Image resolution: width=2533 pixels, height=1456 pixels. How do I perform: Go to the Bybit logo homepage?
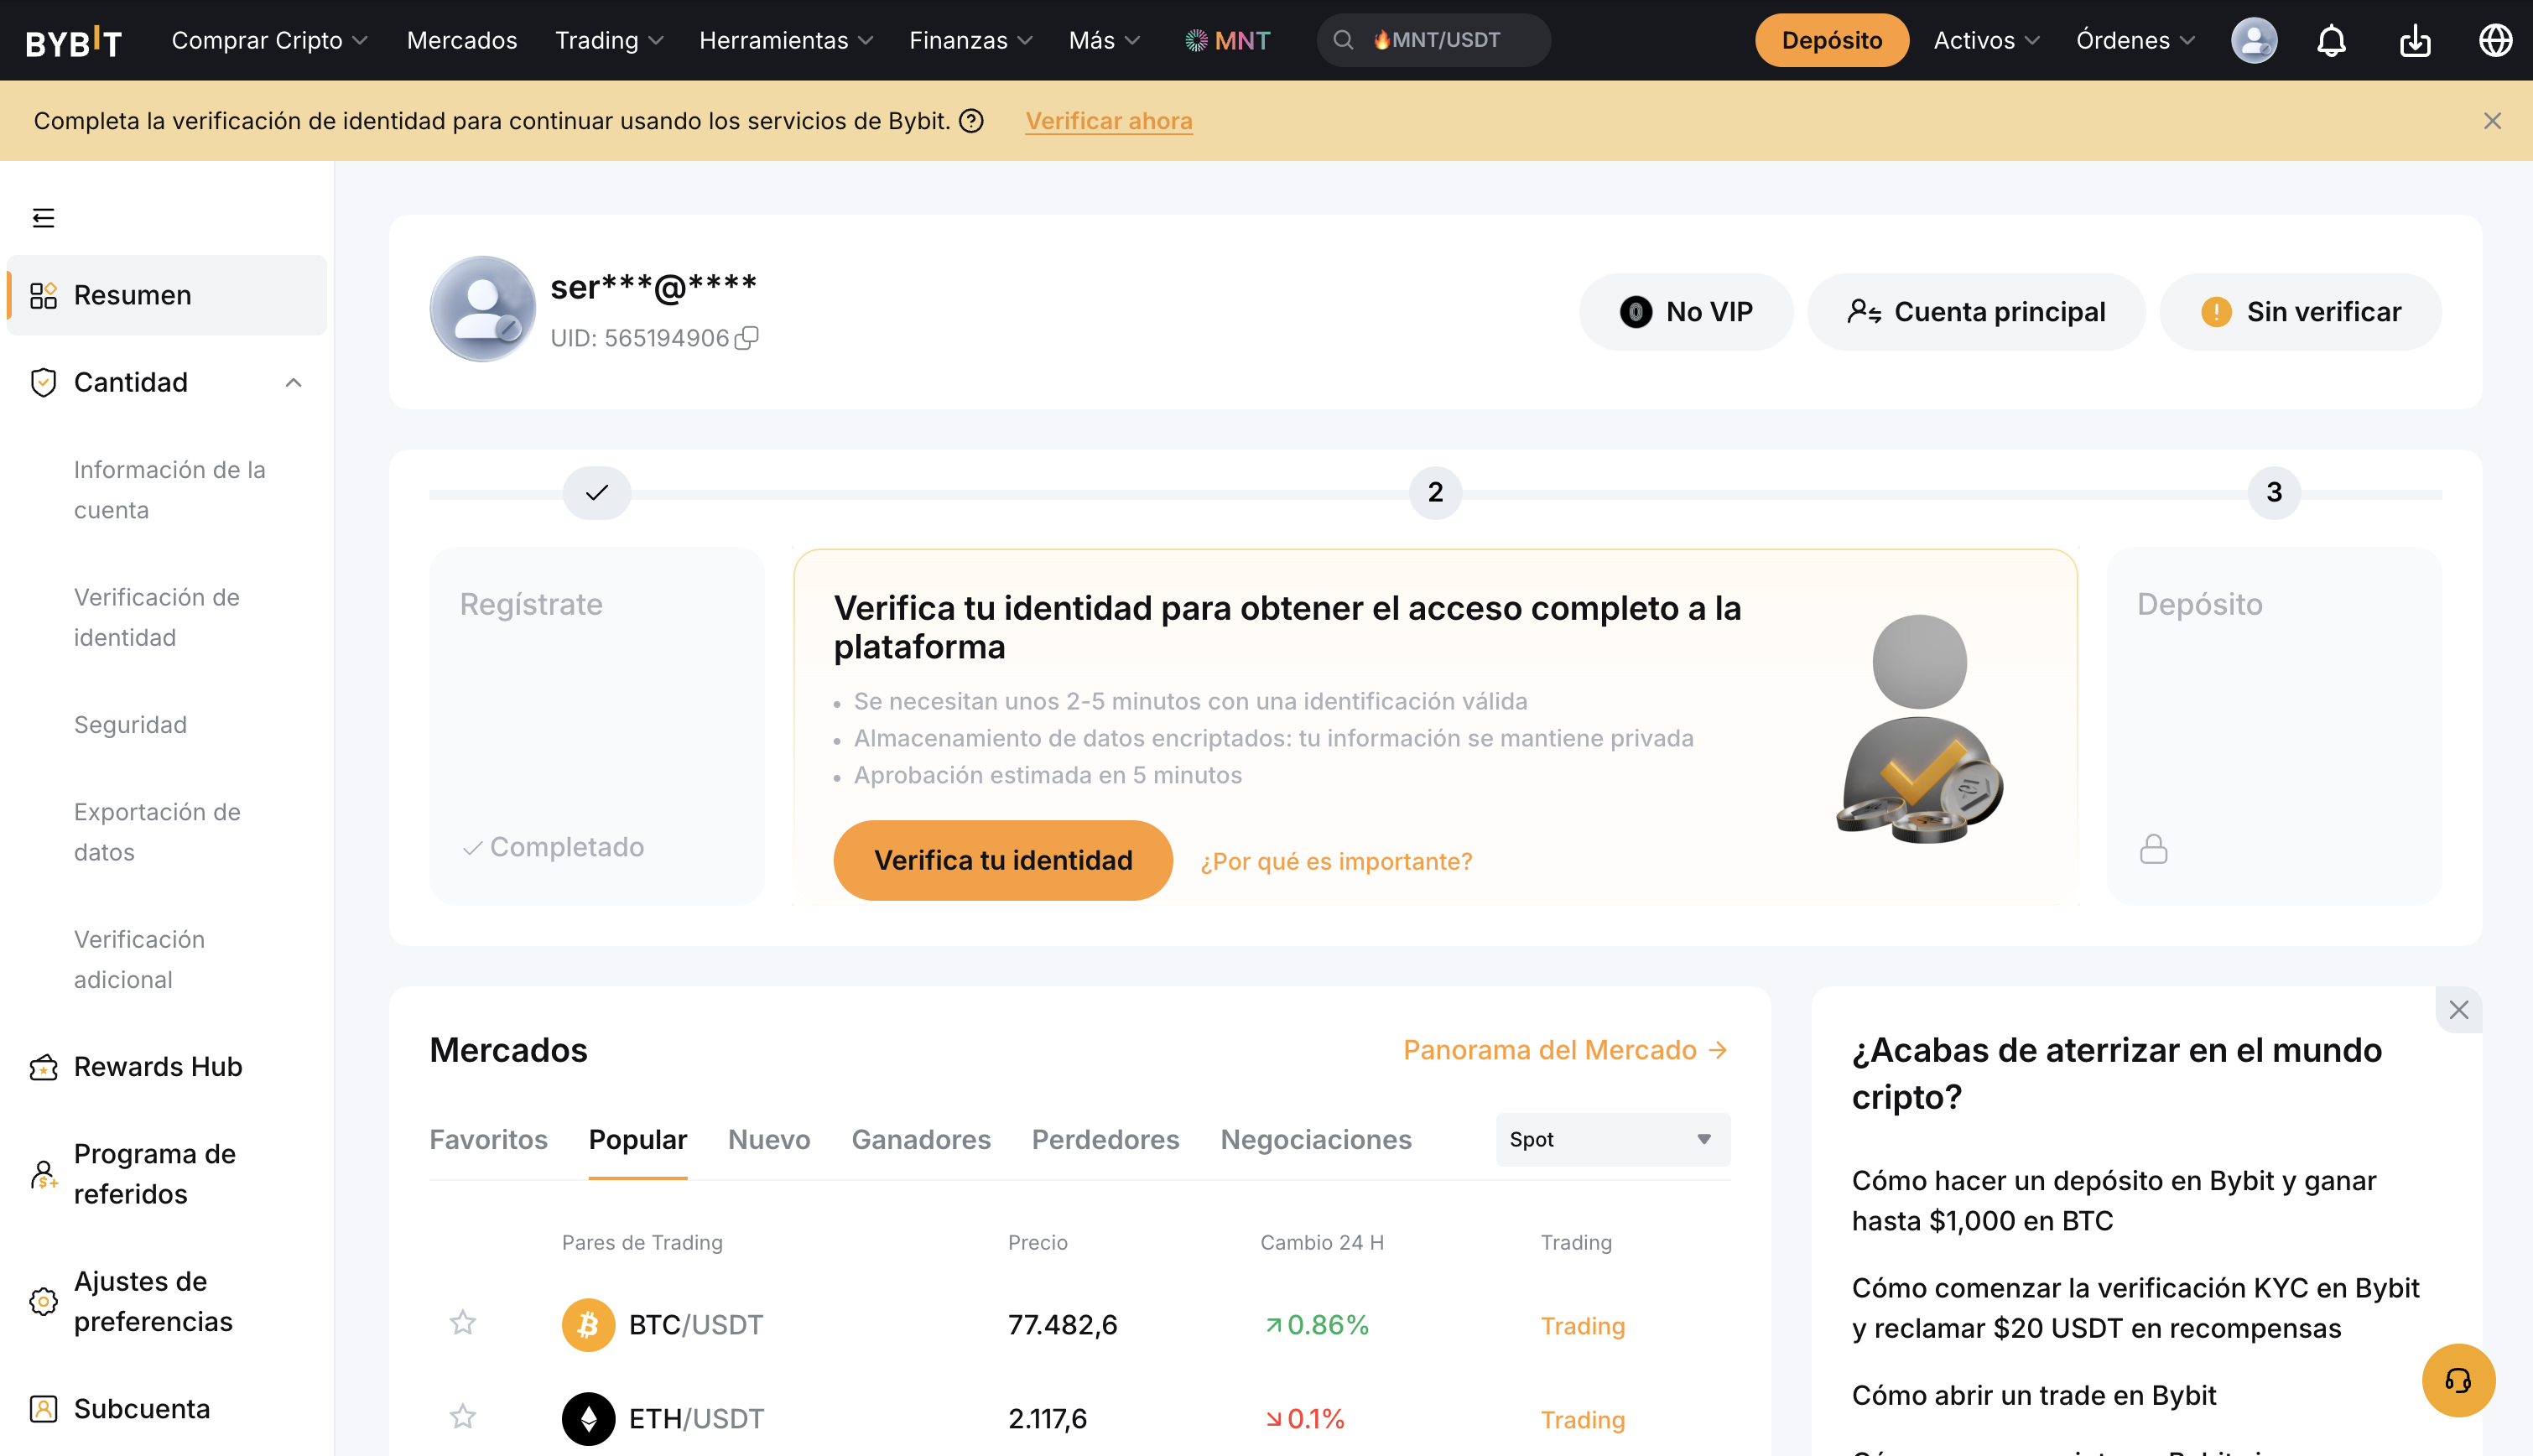pyautogui.click(x=74, y=41)
